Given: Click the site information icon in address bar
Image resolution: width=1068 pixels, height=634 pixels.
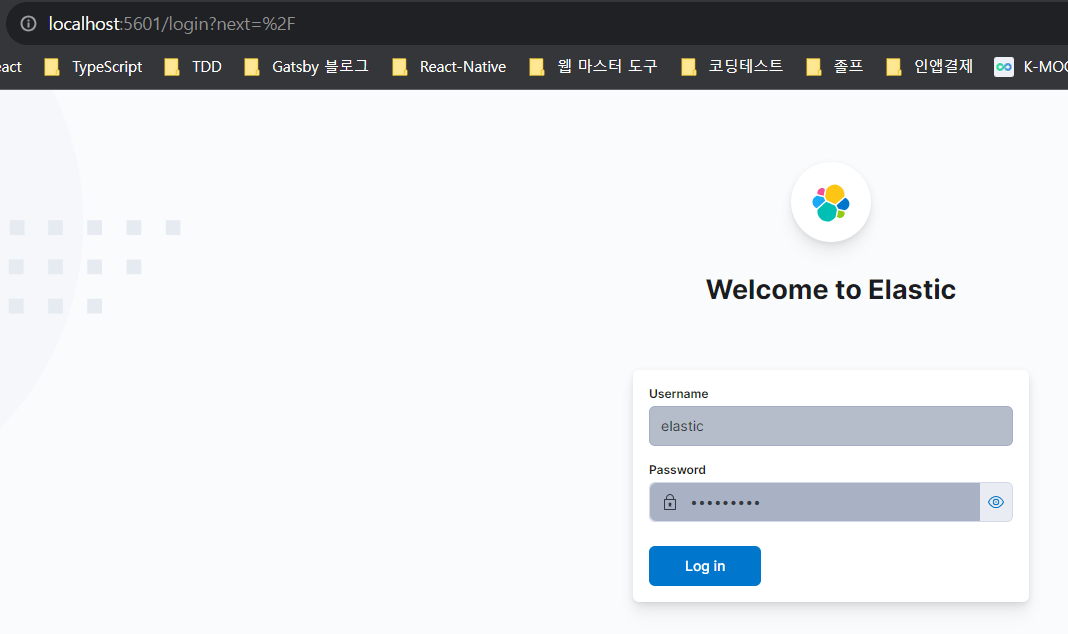Looking at the screenshot, I should [x=28, y=23].
